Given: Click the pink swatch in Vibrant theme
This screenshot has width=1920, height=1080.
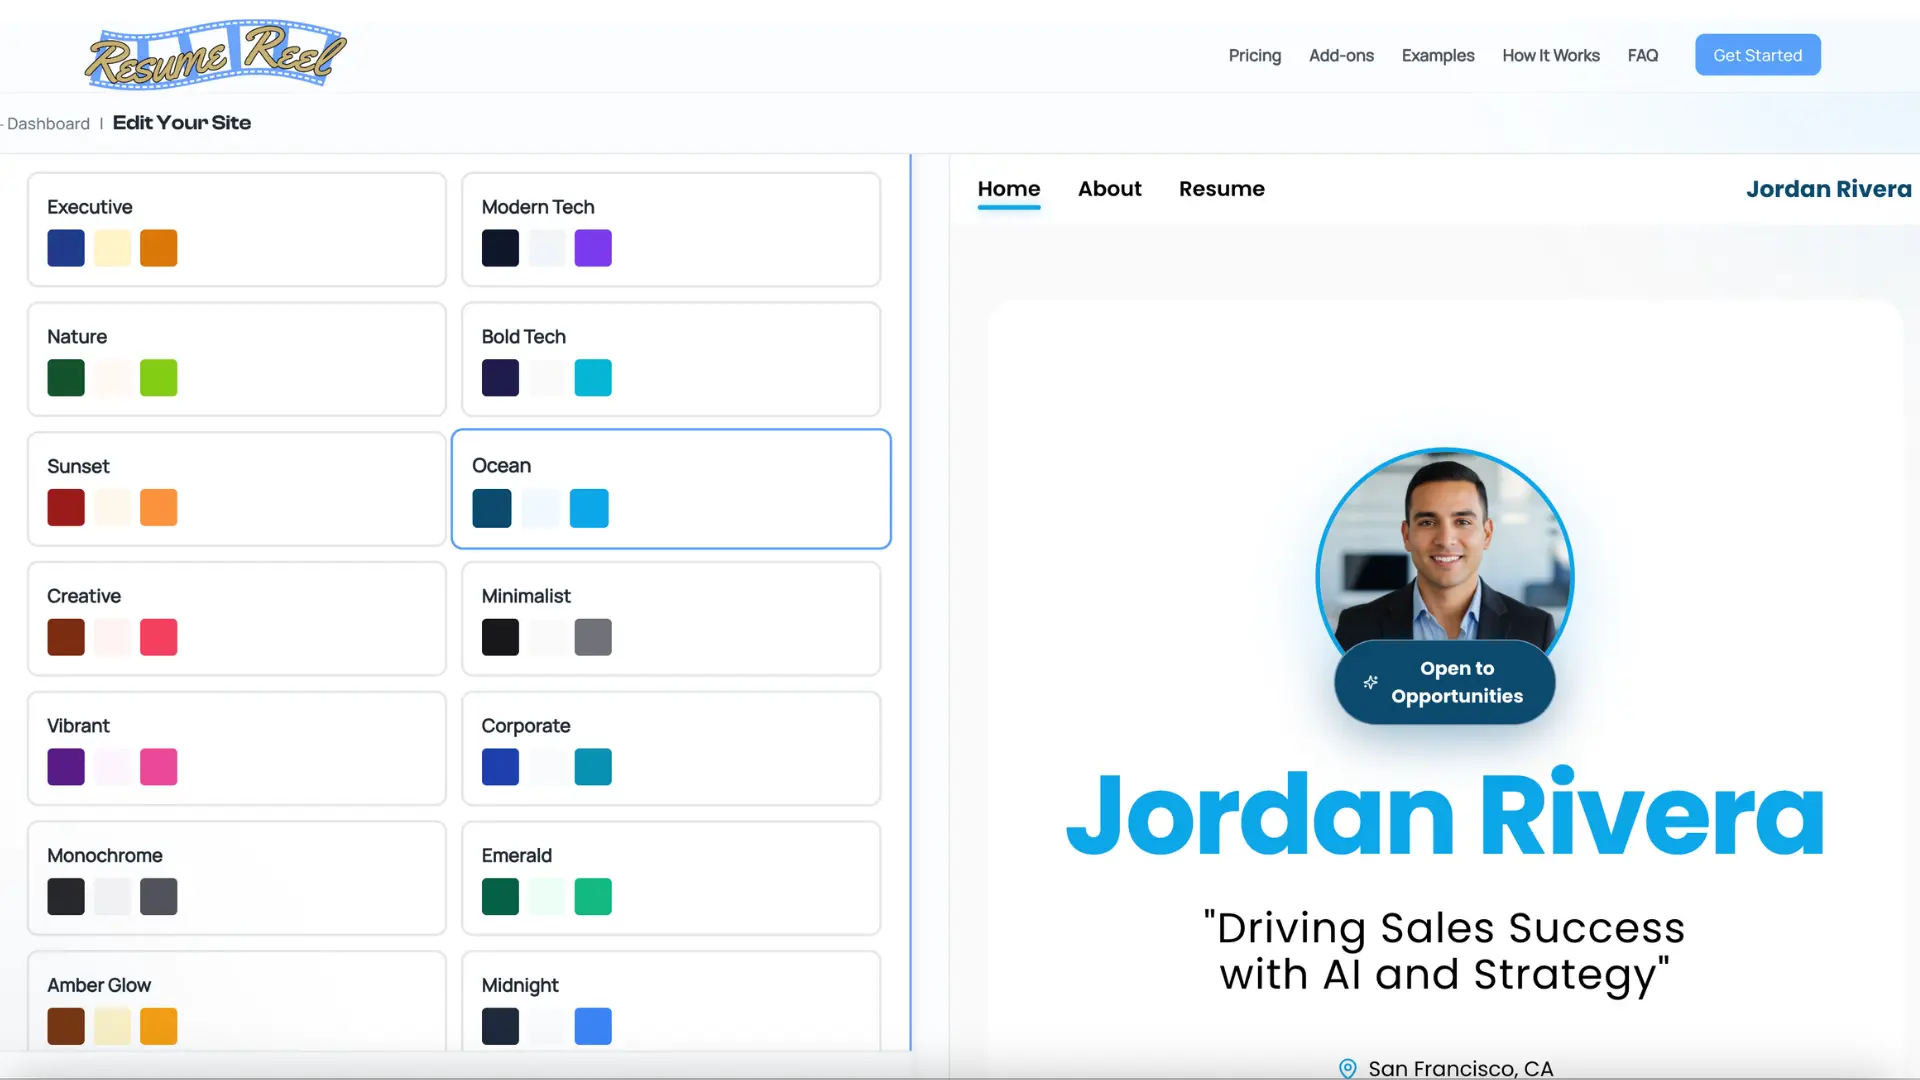Looking at the screenshot, I should tap(158, 767).
